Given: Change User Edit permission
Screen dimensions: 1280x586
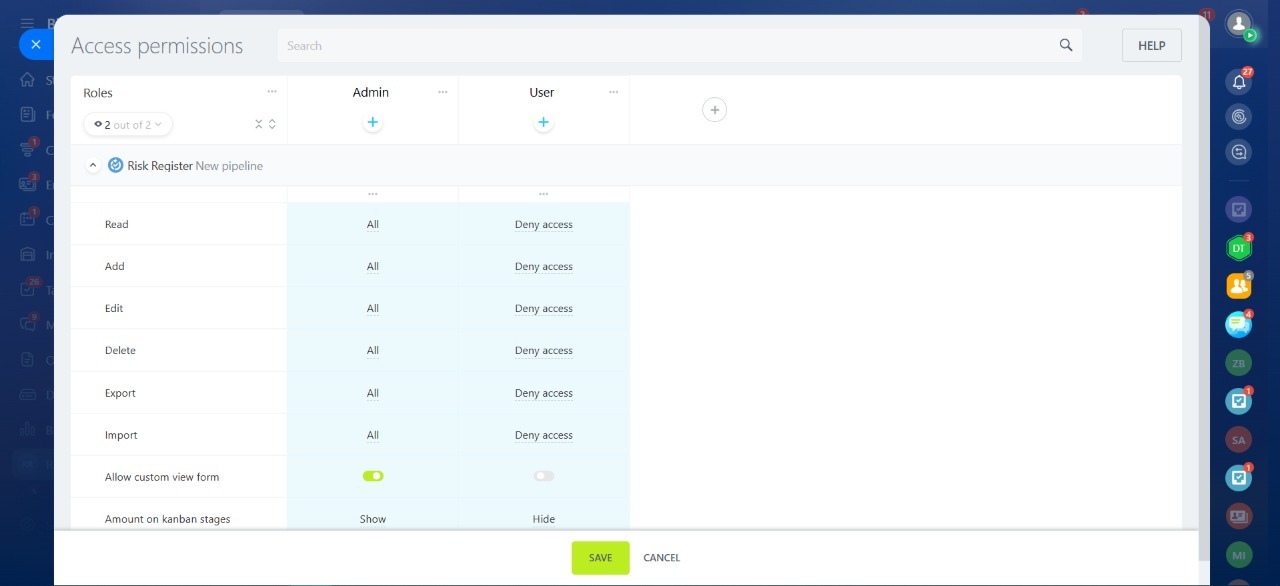Looking at the screenshot, I should pyautogui.click(x=544, y=308).
